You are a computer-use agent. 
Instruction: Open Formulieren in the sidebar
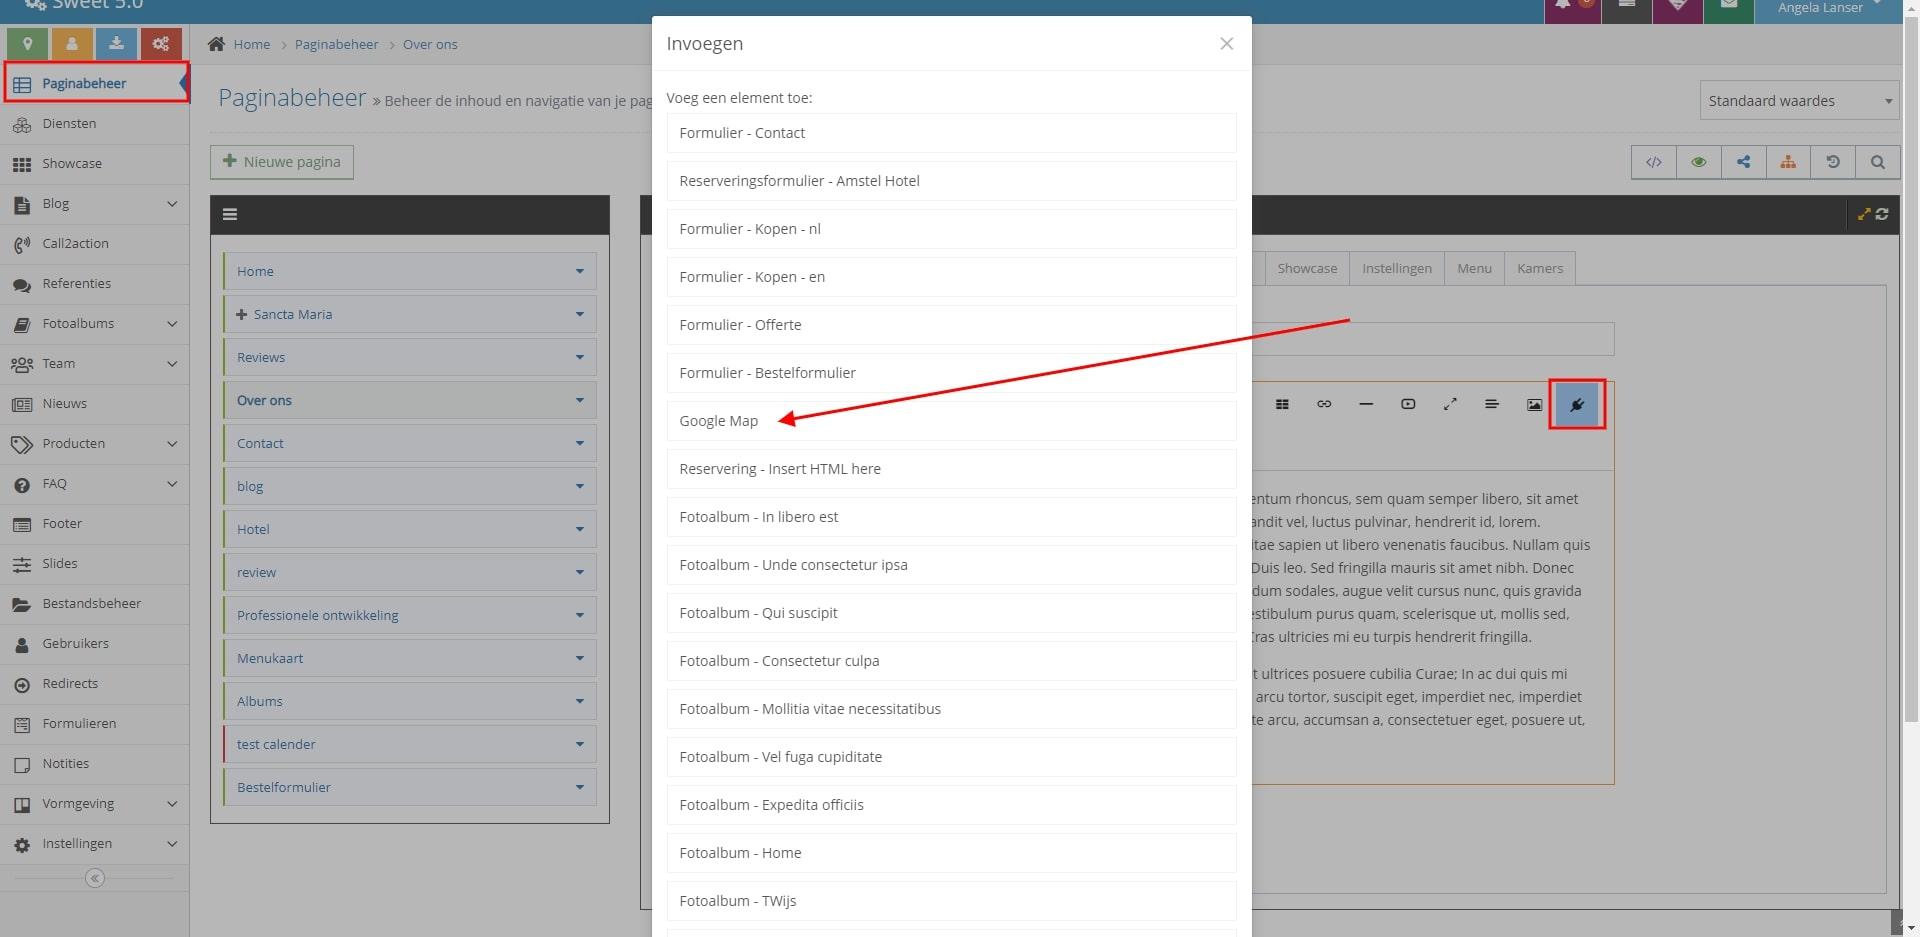95,724
